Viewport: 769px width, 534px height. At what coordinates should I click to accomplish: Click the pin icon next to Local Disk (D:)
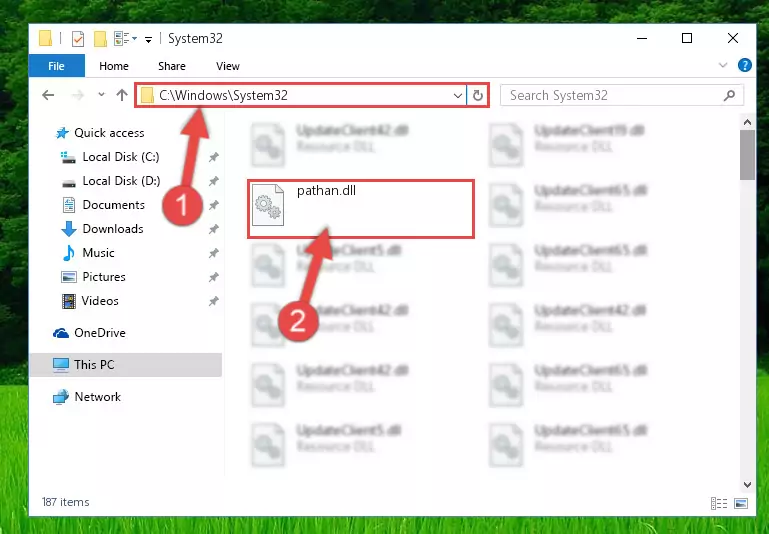pyautogui.click(x=213, y=181)
